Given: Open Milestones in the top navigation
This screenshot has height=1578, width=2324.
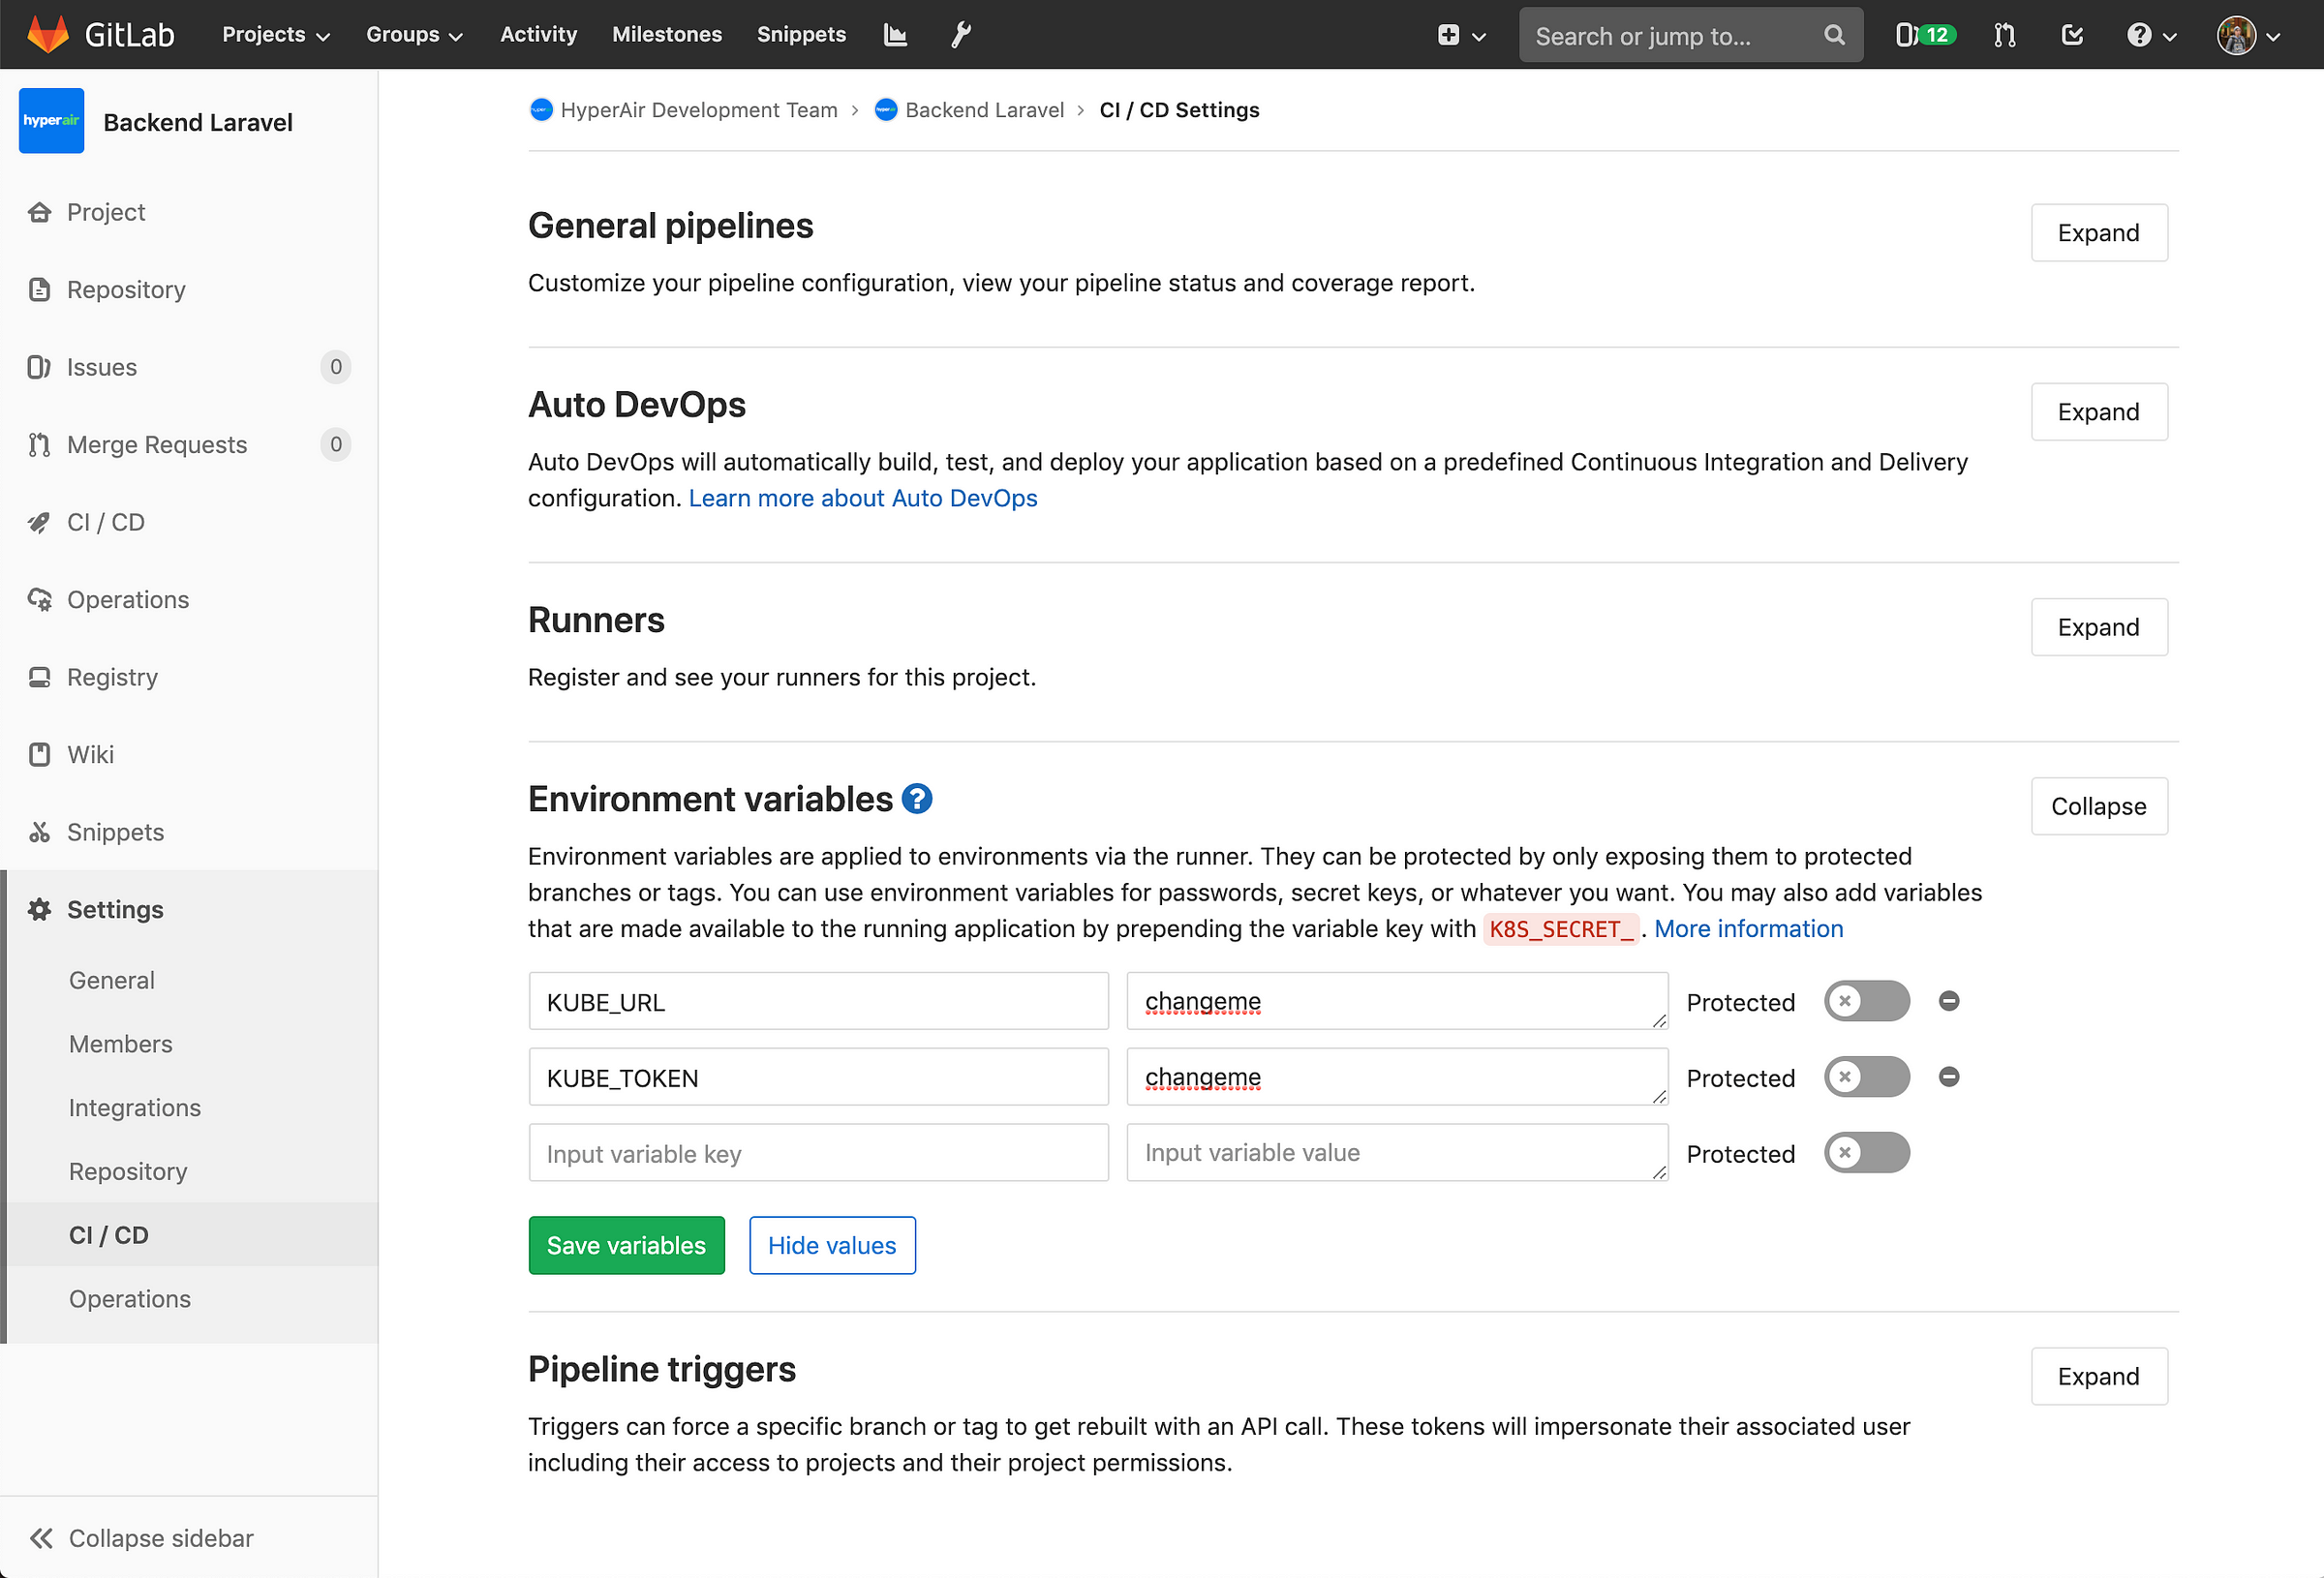Looking at the screenshot, I should pyautogui.click(x=667, y=35).
